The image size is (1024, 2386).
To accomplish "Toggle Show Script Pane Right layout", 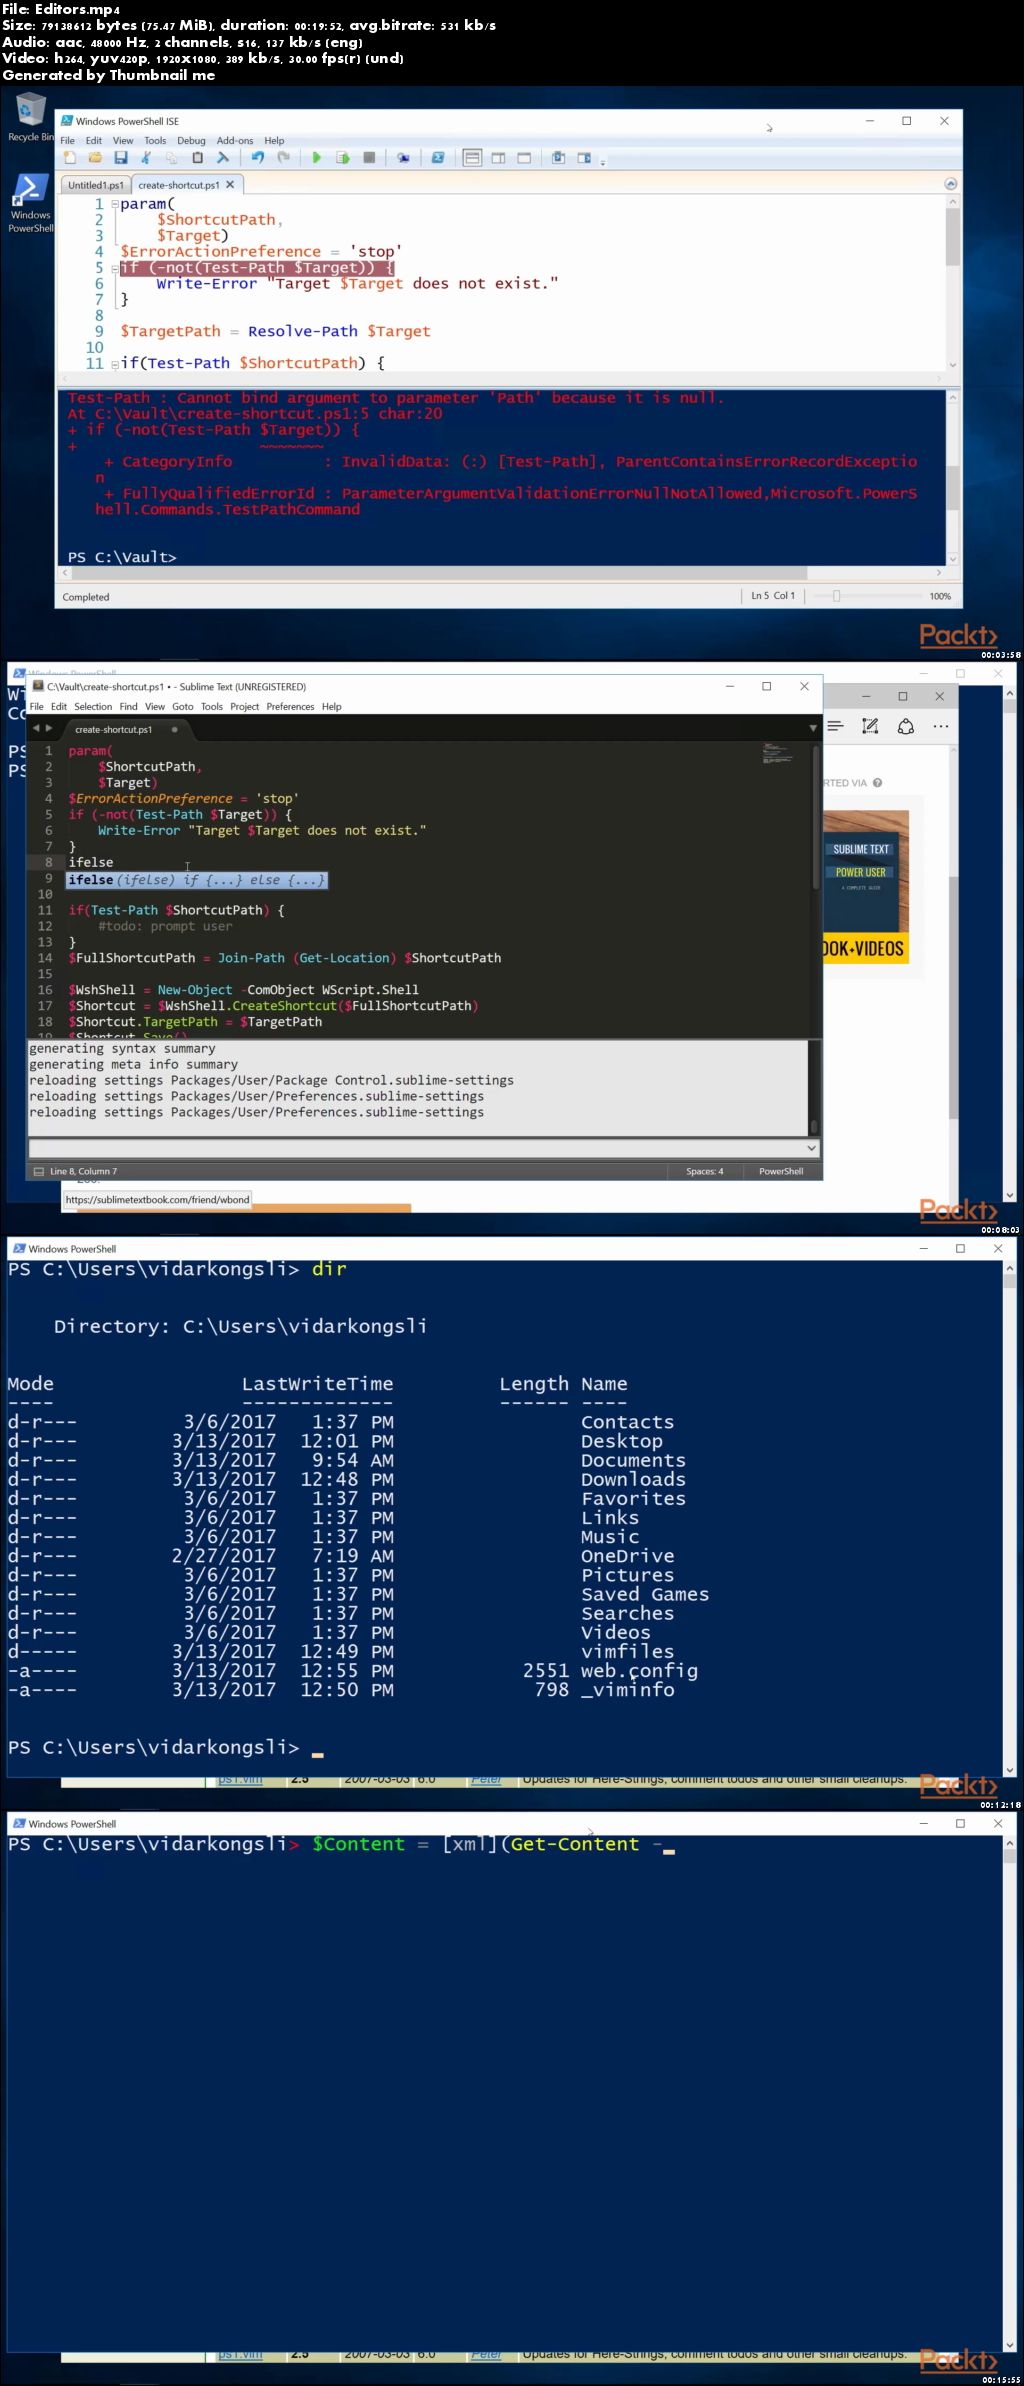I will tap(498, 158).
